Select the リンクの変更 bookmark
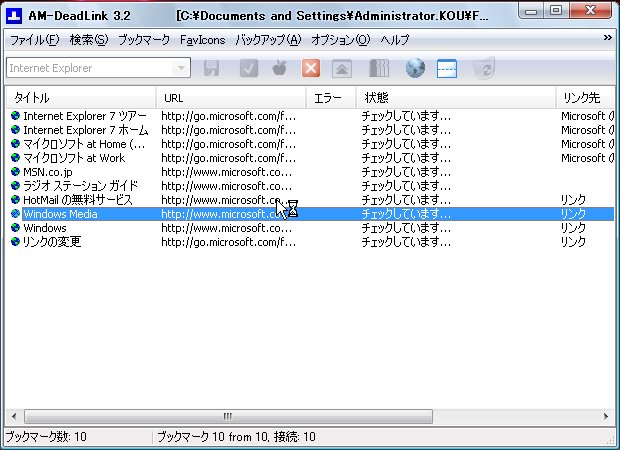 52,242
